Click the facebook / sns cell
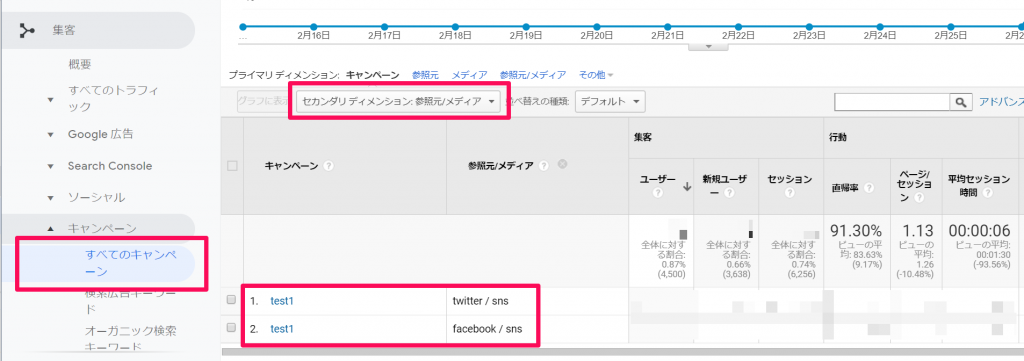1024x361 pixels. coord(487,329)
